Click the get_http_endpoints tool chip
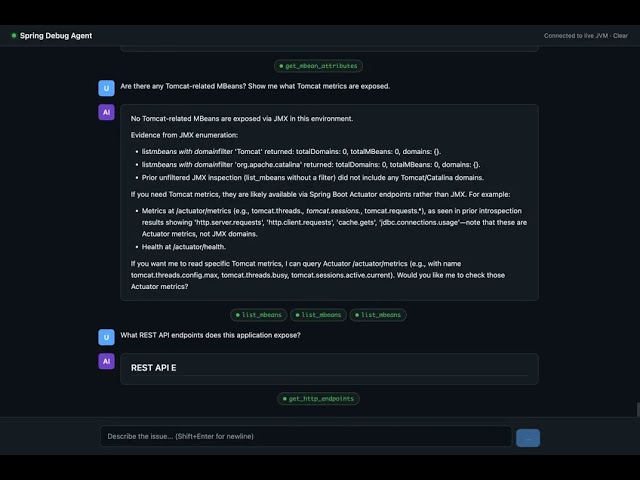 pyautogui.click(x=318, y=399)
